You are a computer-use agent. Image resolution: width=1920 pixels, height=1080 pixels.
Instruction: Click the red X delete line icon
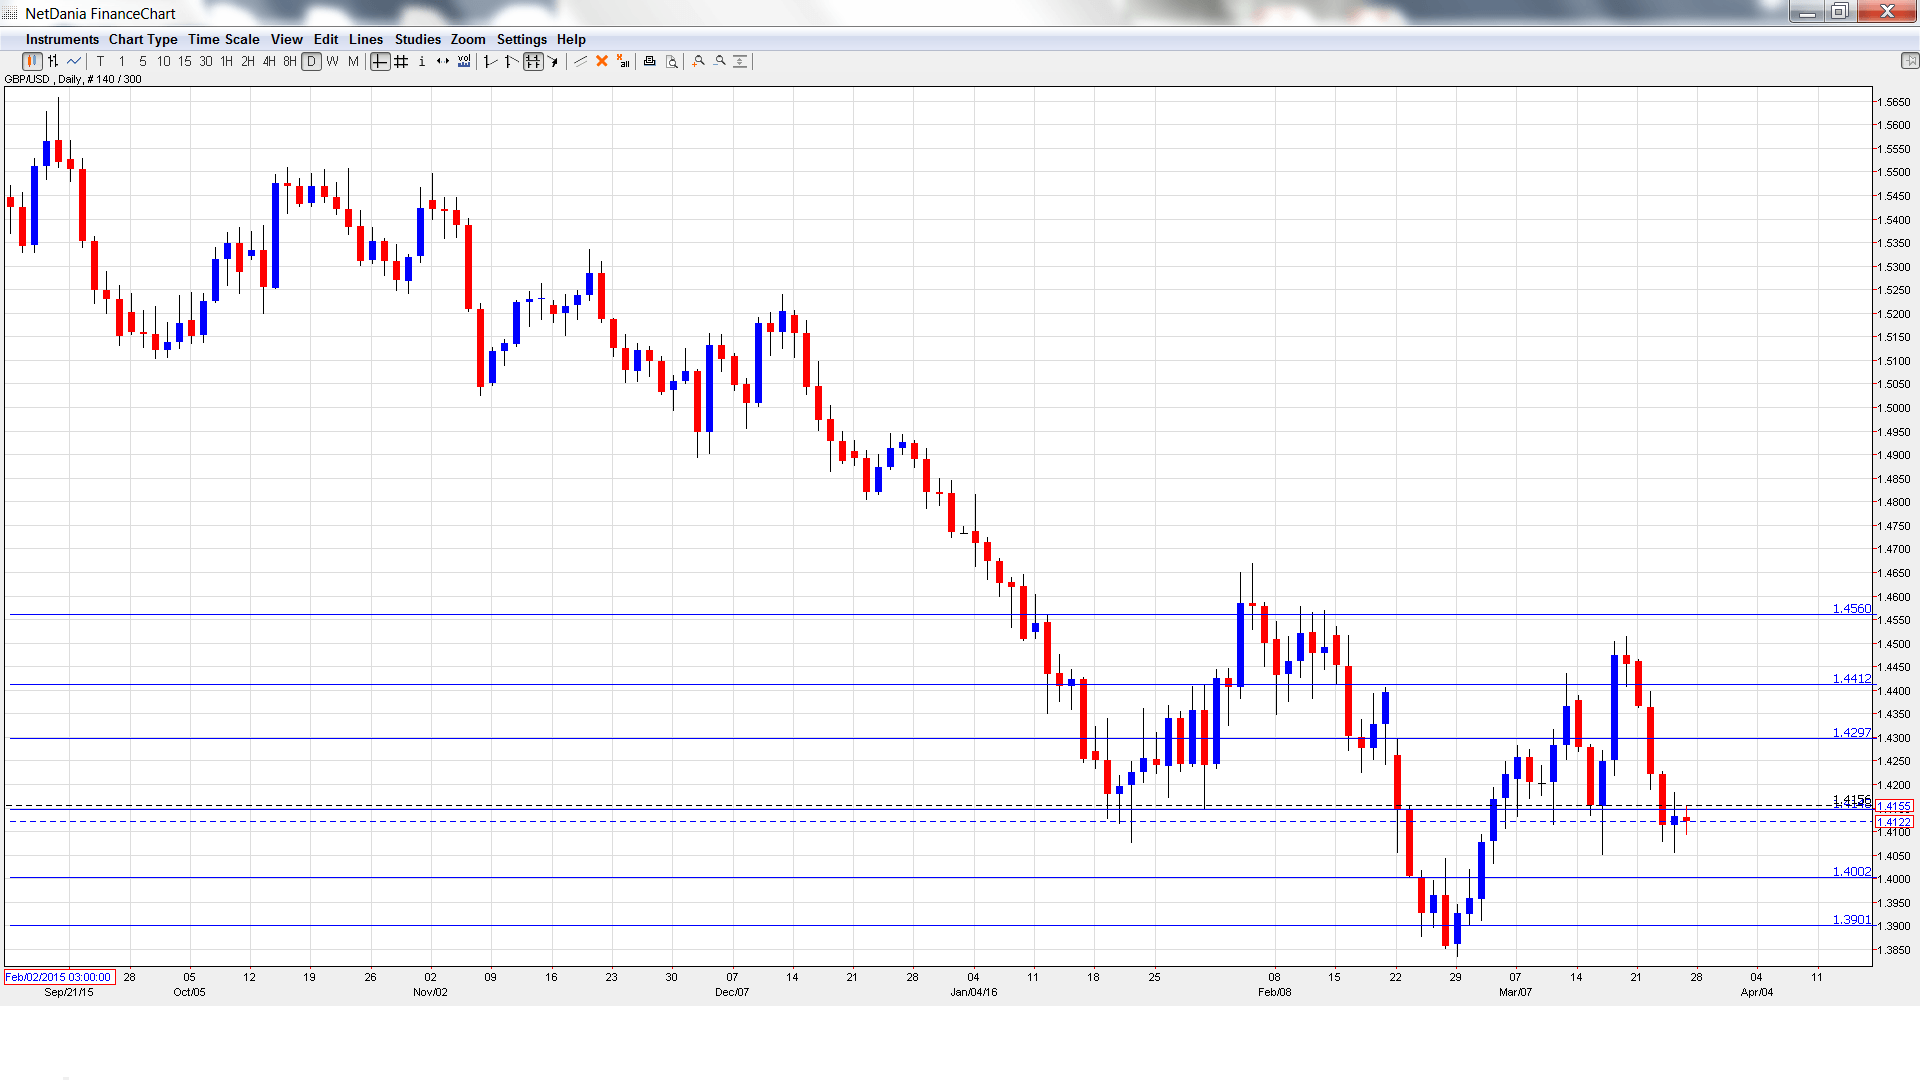602,62
